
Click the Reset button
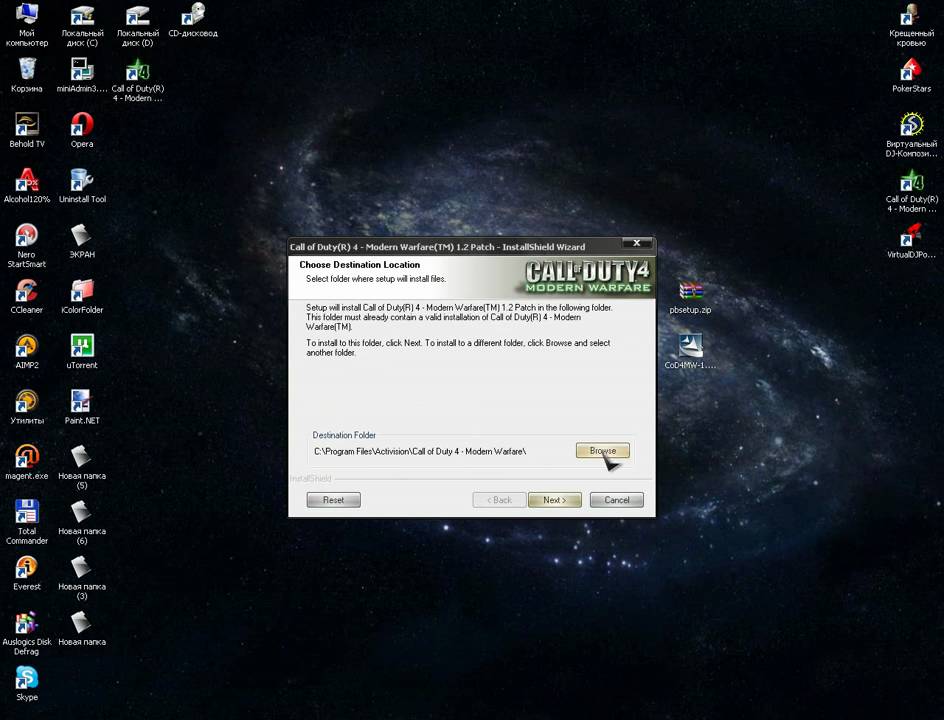point(334,500)
